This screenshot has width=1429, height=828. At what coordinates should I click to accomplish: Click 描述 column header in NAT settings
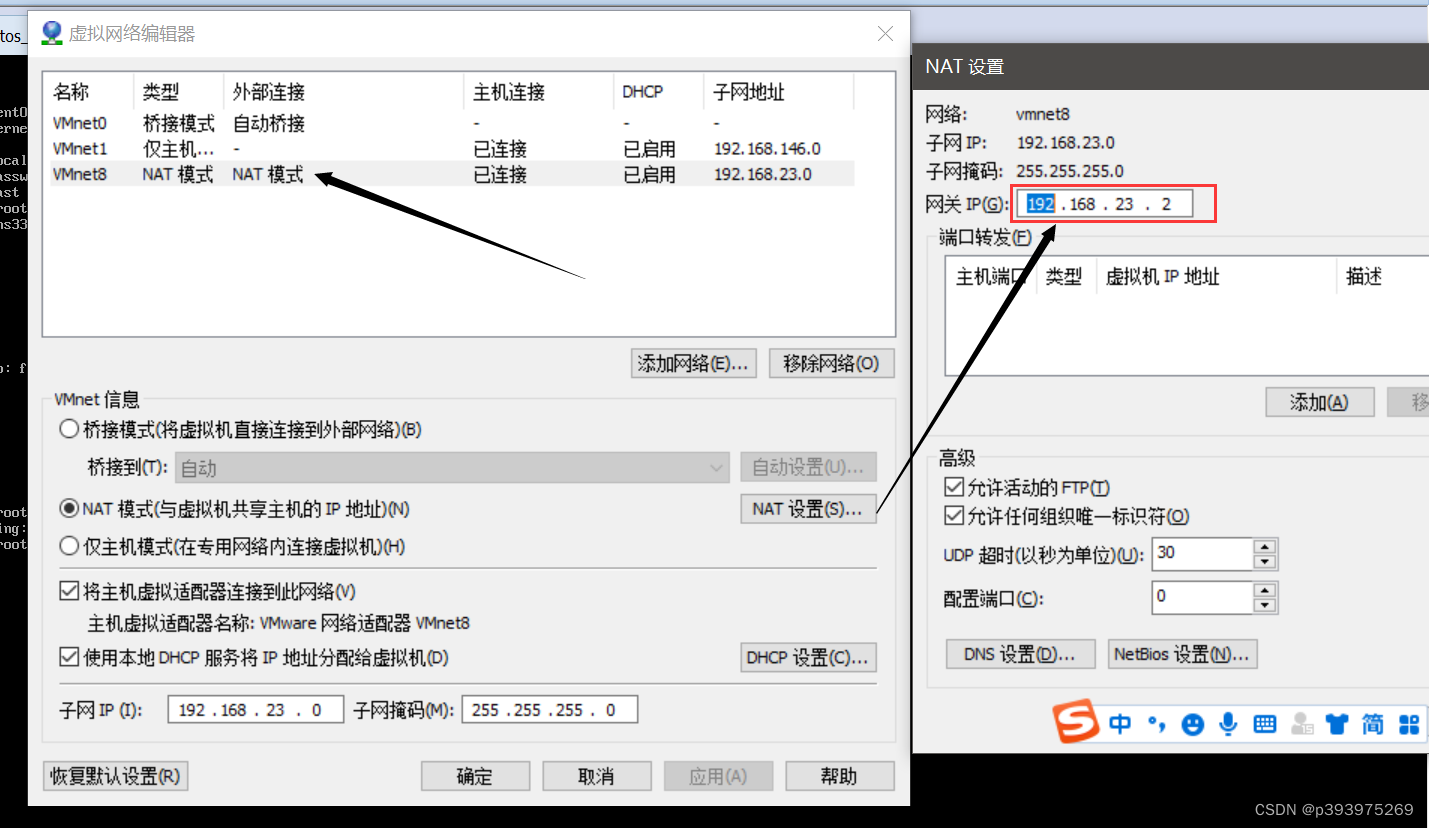1382,277
